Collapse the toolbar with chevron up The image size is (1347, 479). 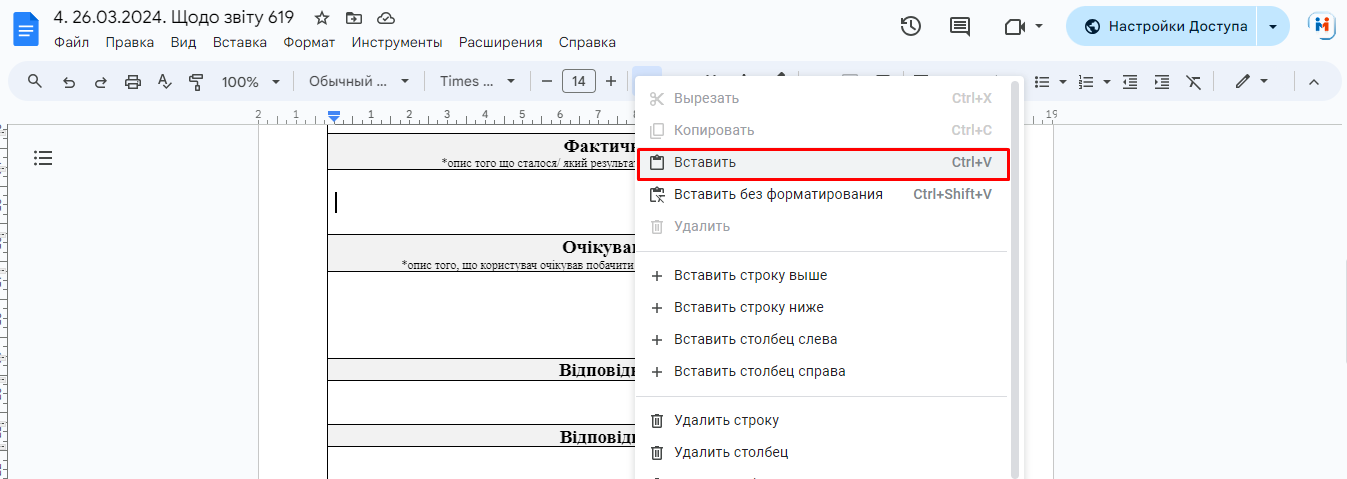(1314, 82)
